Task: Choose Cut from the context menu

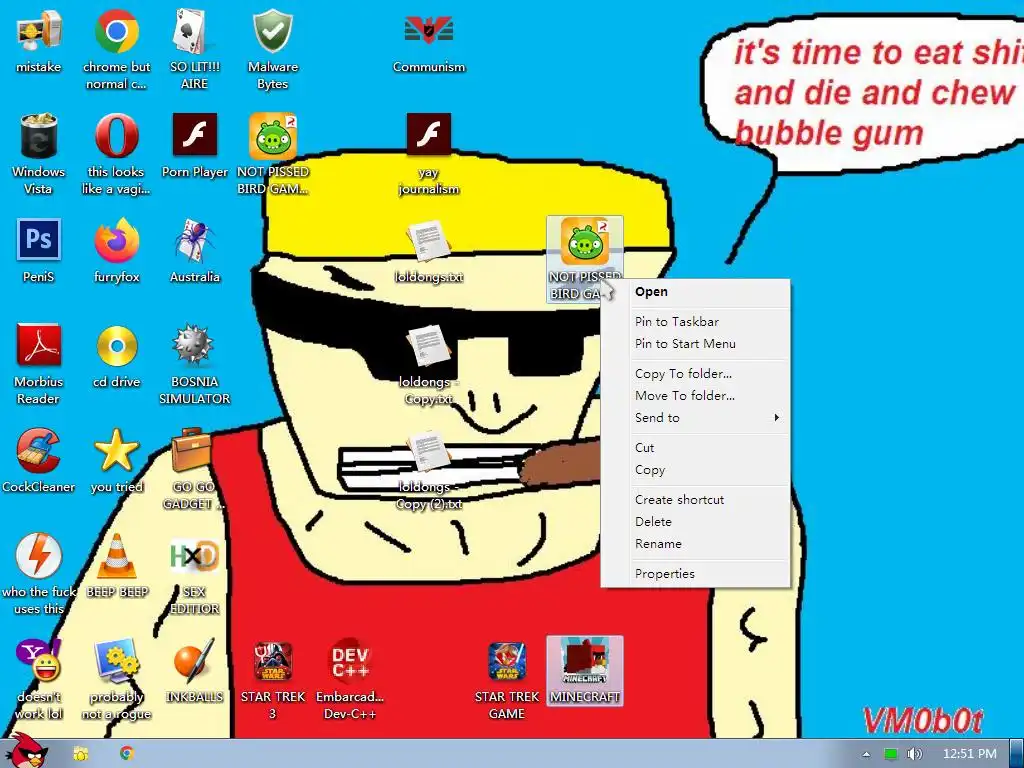Action: (x=695, y=447)
